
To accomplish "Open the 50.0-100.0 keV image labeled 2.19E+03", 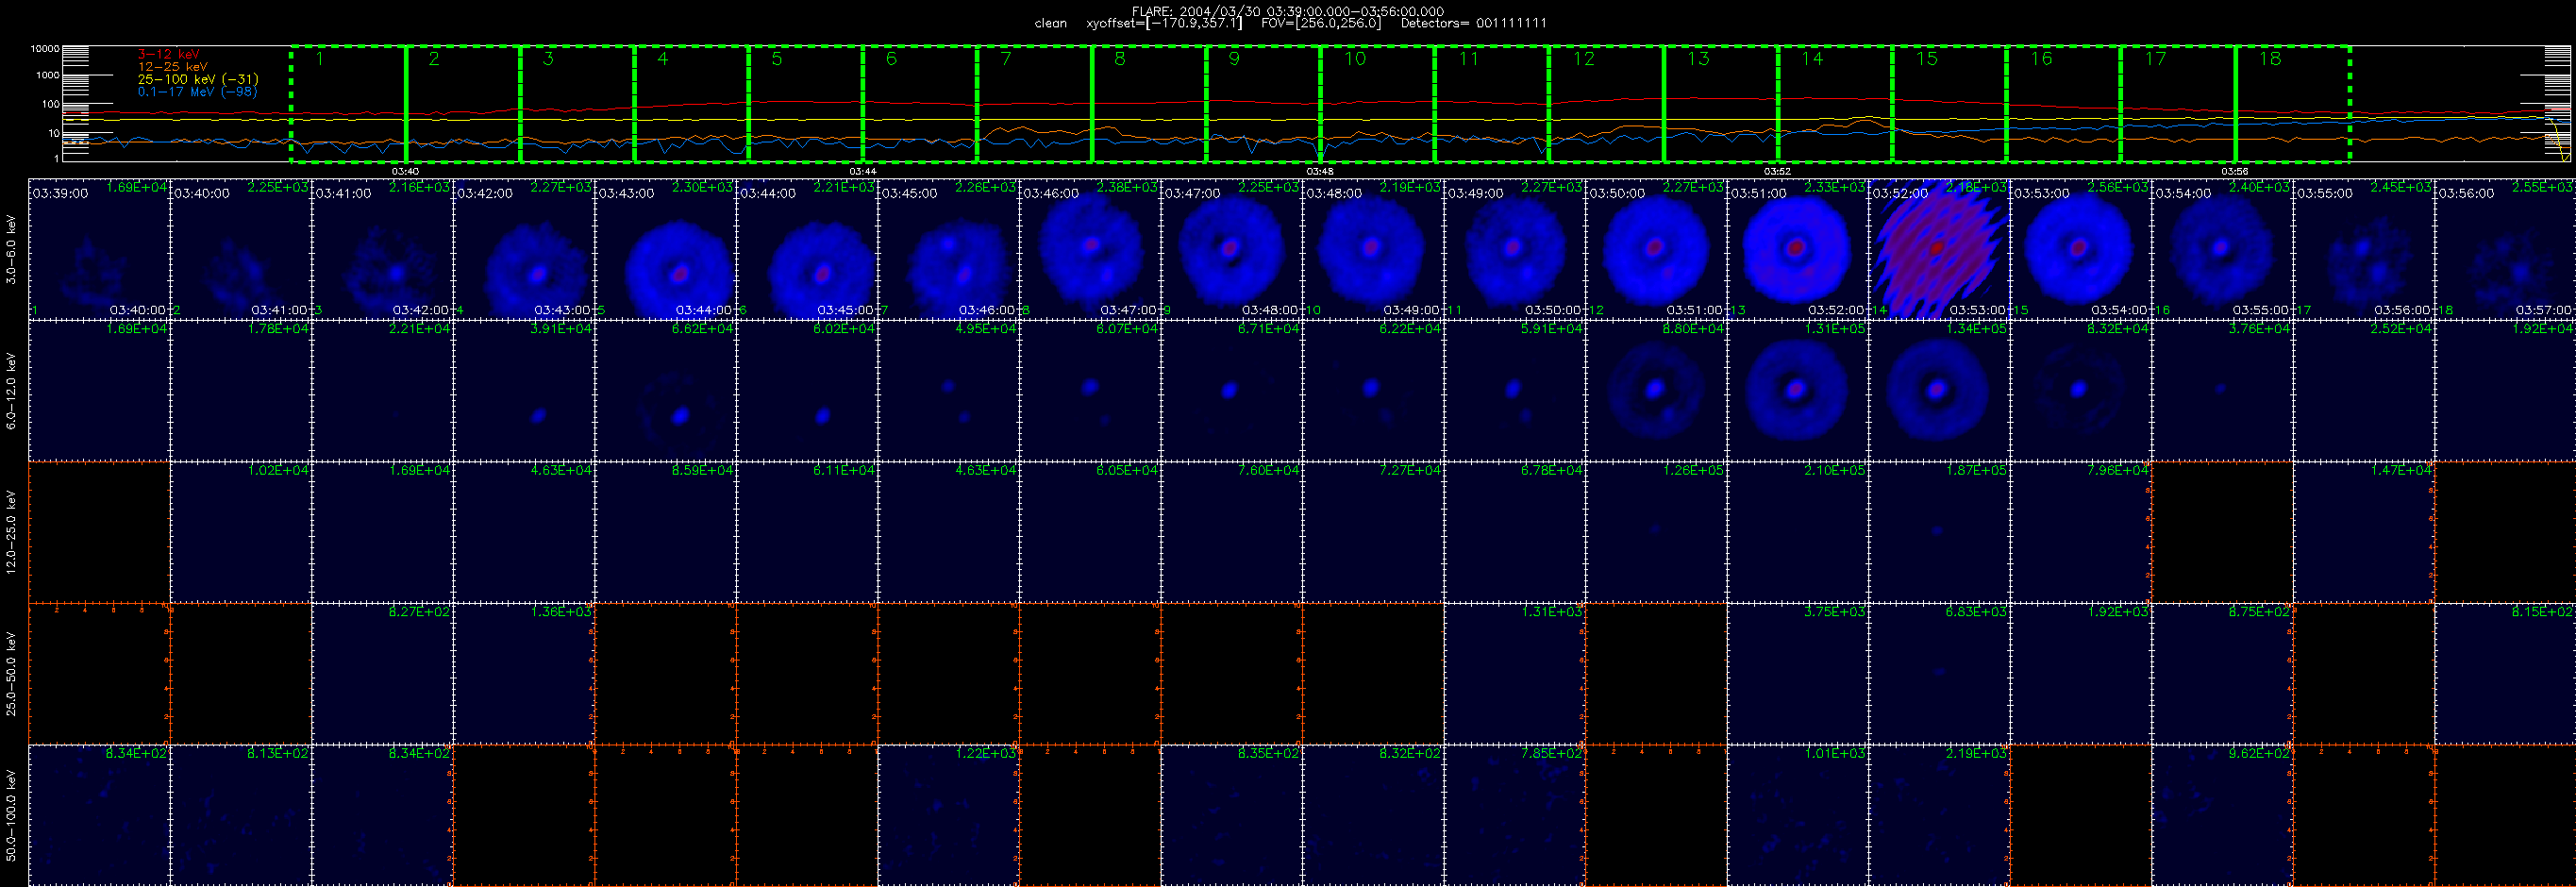I will (x=1939, y=815).
